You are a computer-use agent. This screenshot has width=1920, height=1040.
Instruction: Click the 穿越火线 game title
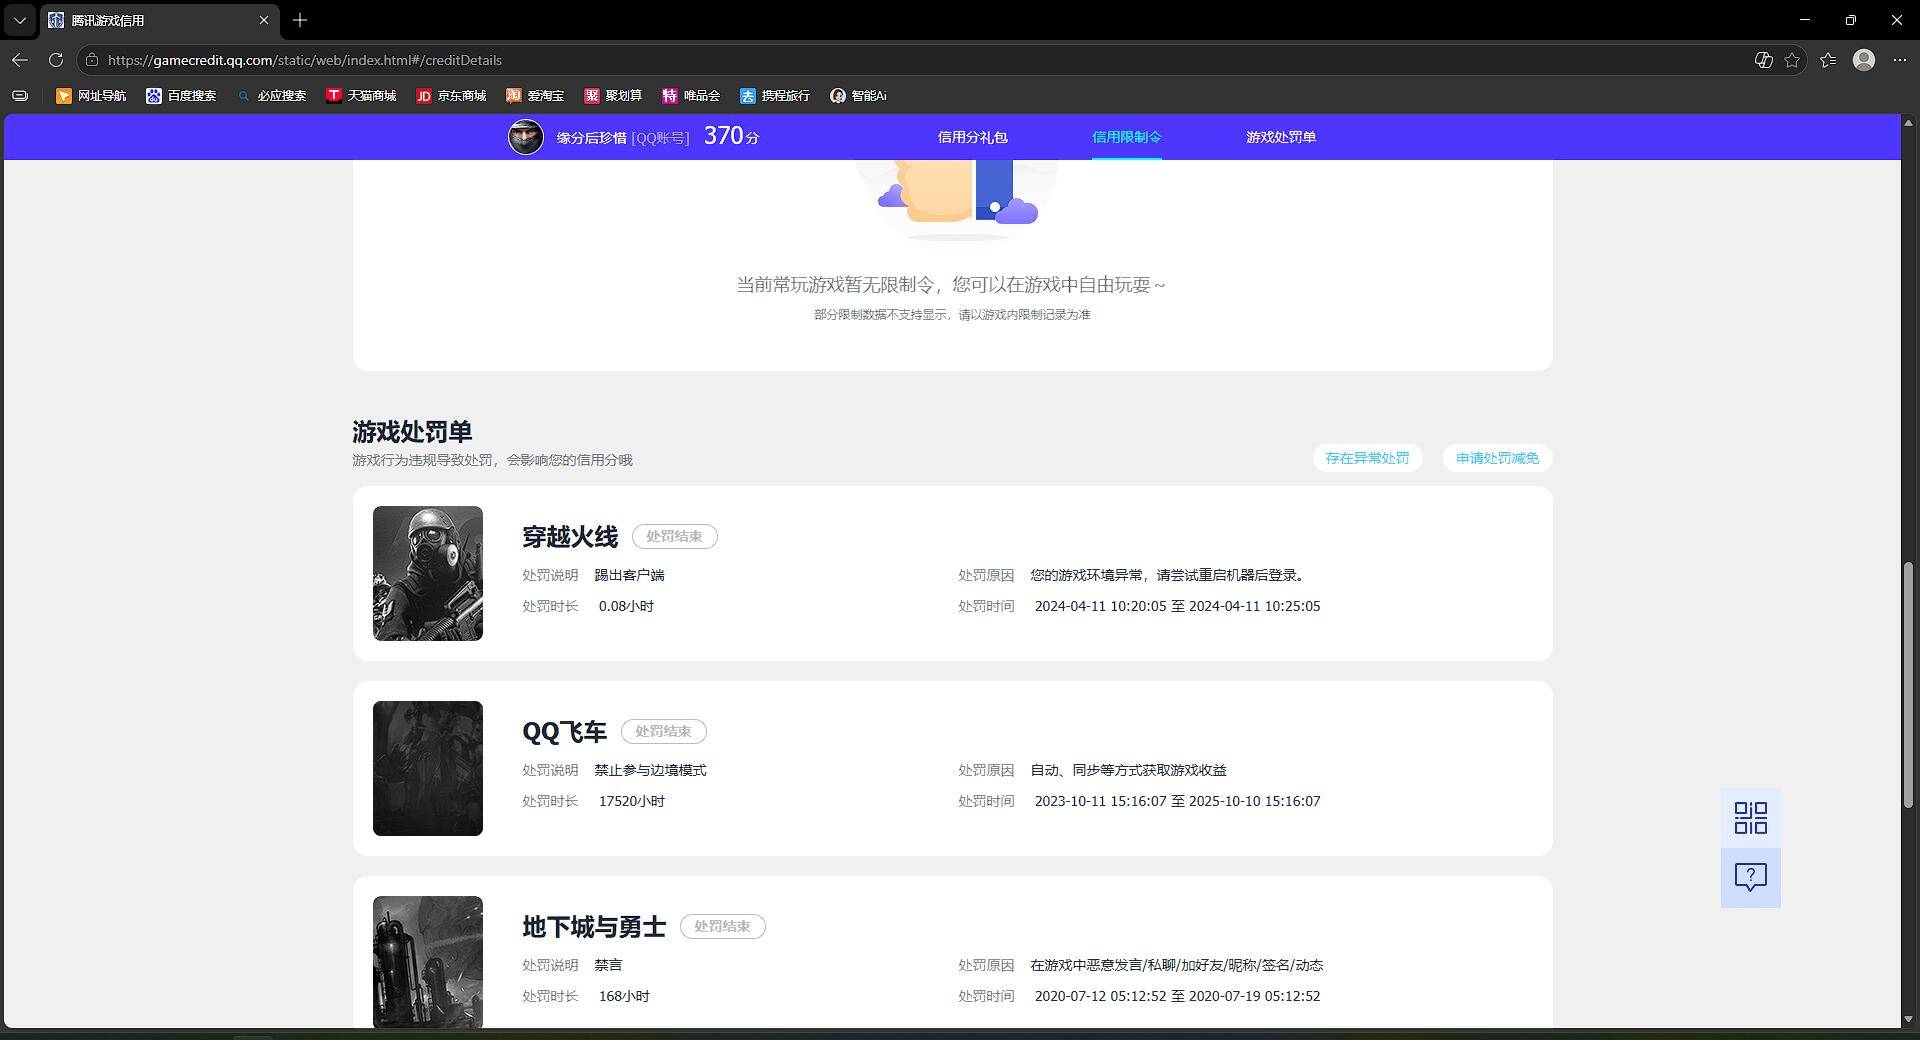570,537
